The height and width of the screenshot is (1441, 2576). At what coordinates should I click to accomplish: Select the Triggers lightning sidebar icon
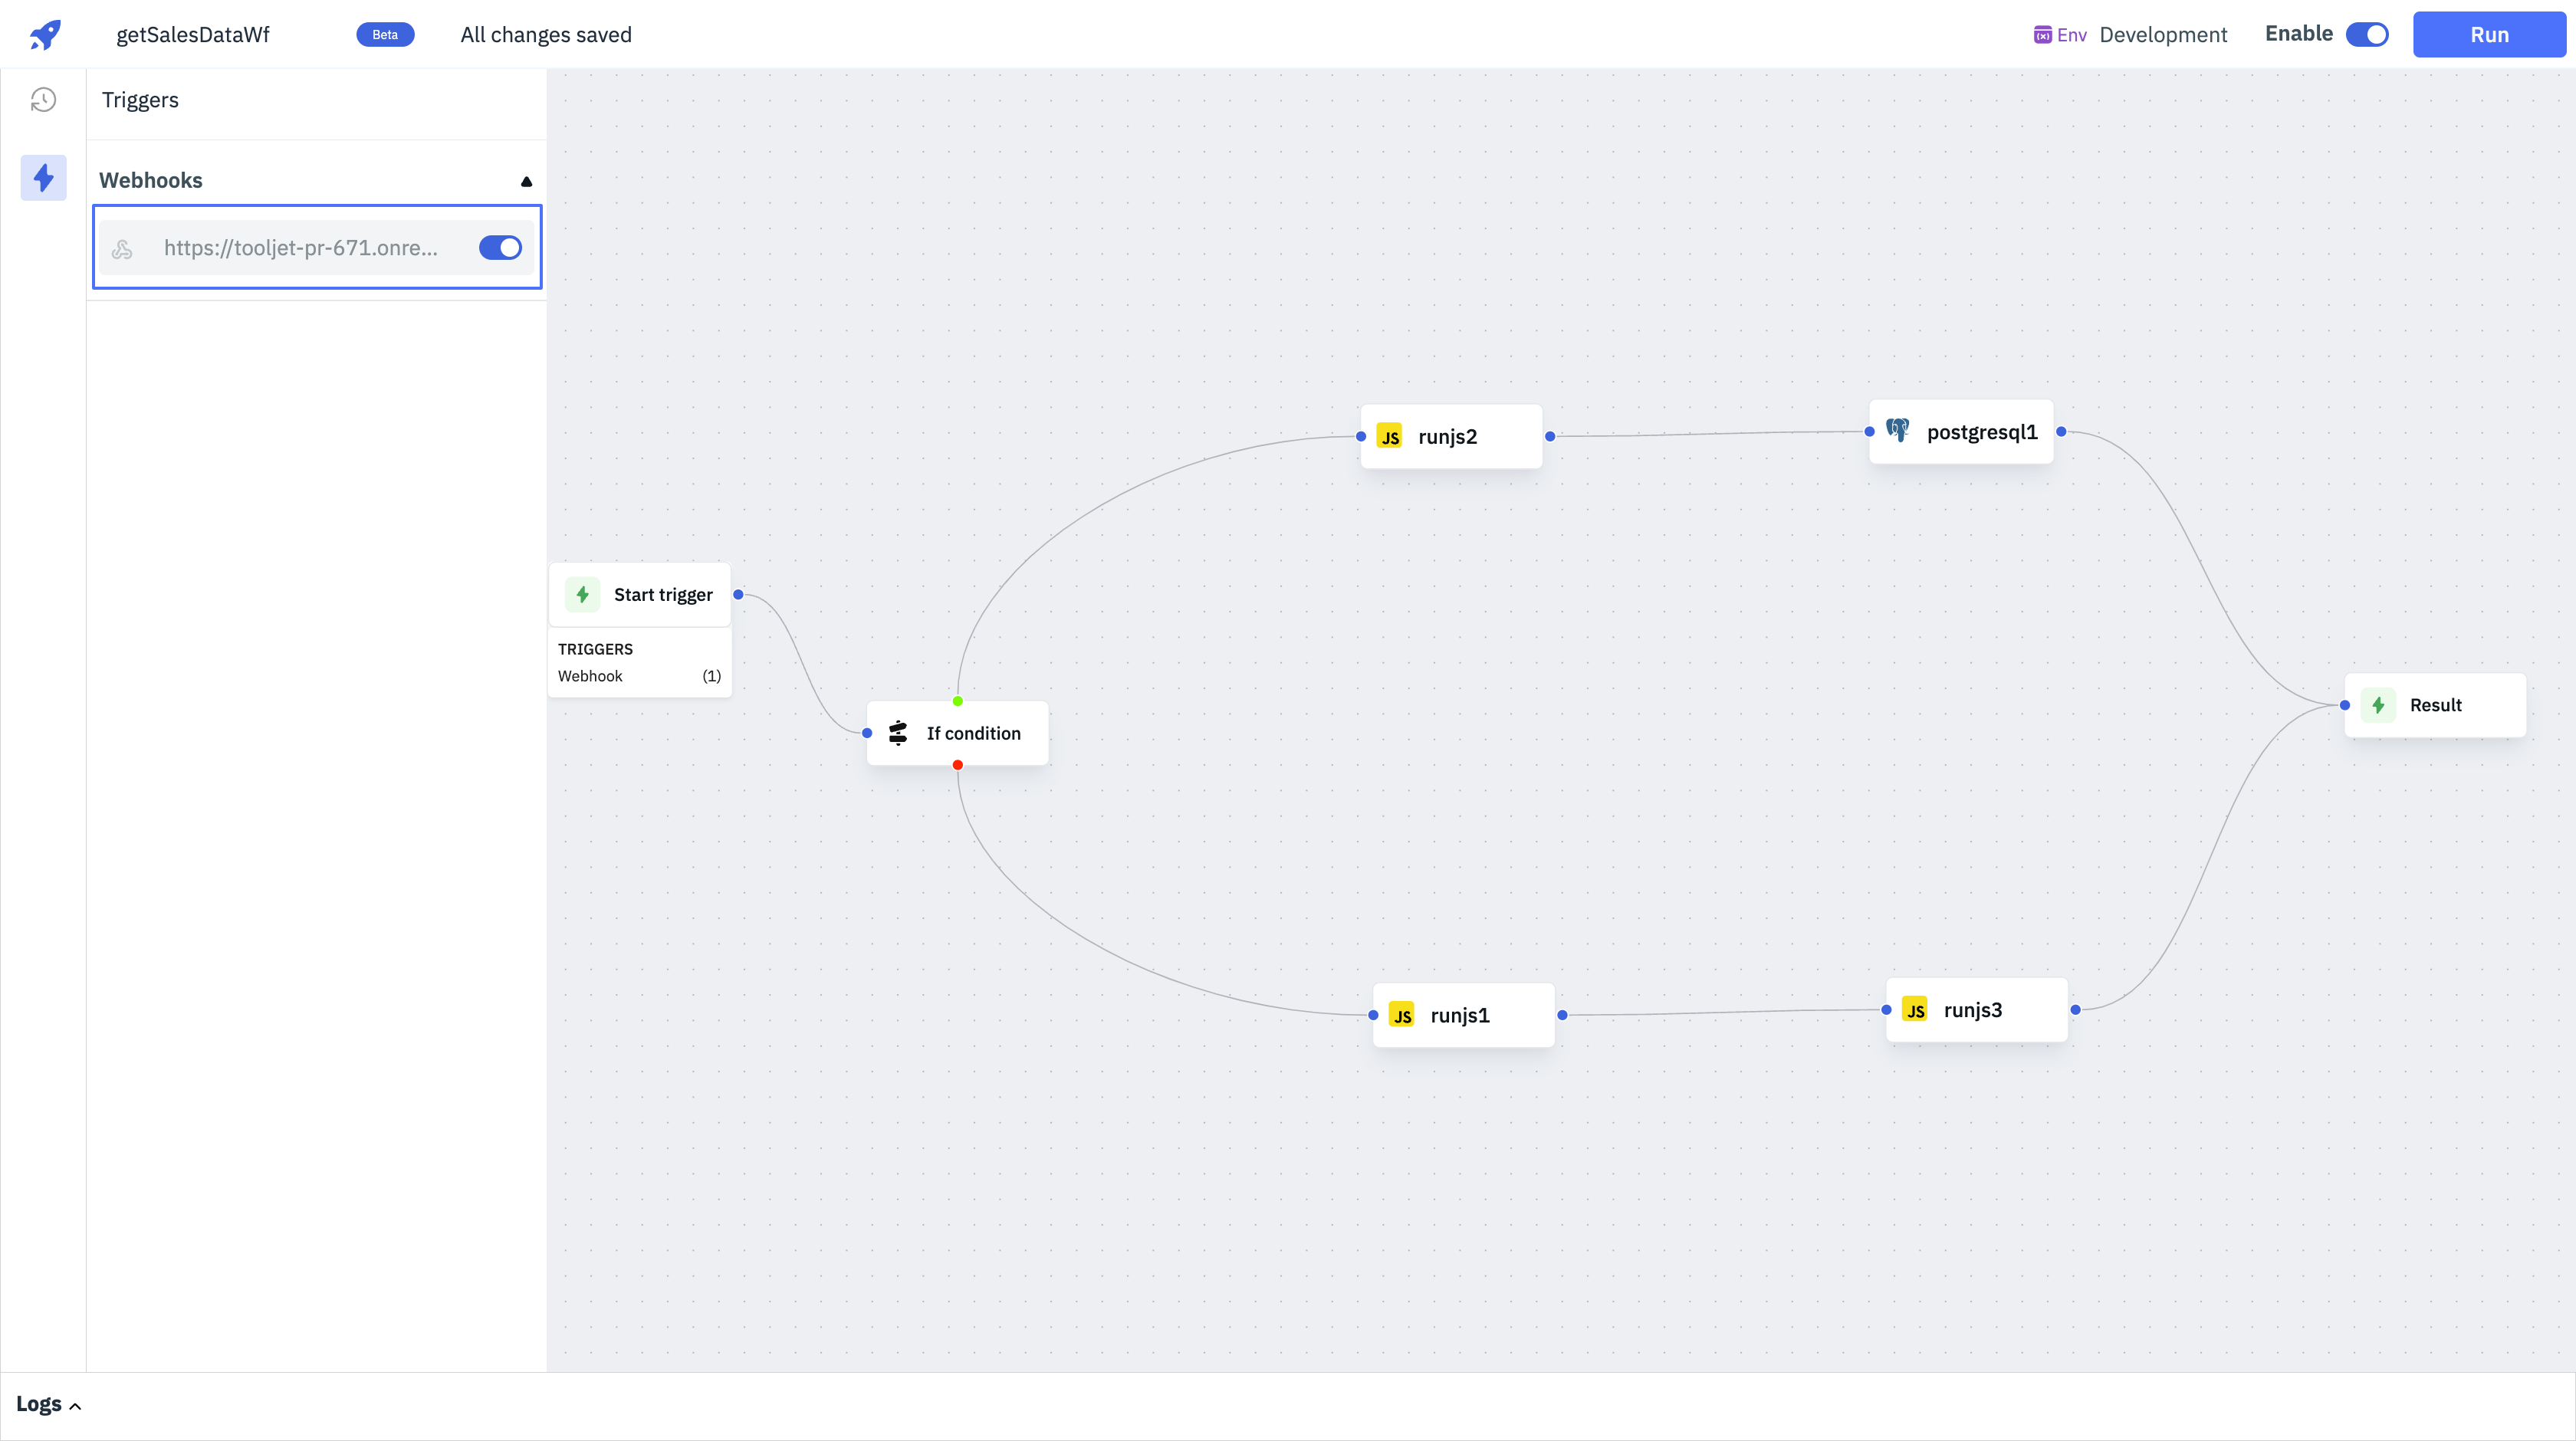tap(43, 178)
